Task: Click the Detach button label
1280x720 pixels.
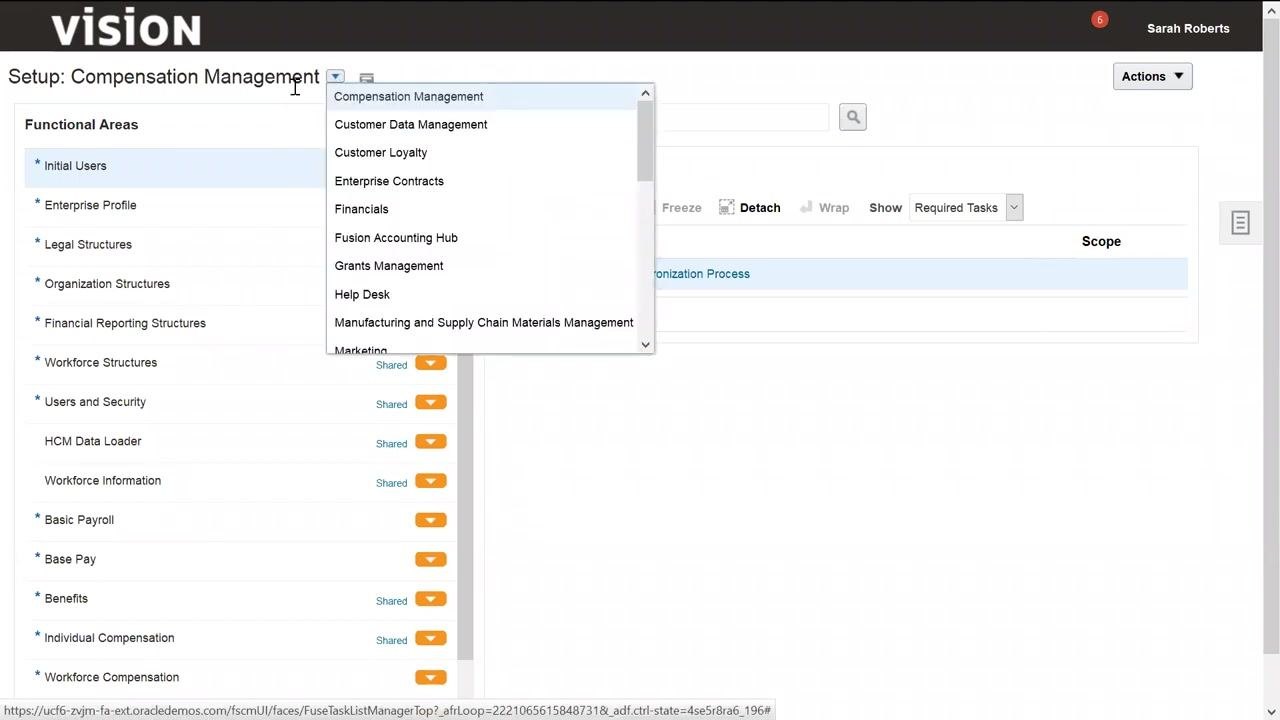Action: 760,208
